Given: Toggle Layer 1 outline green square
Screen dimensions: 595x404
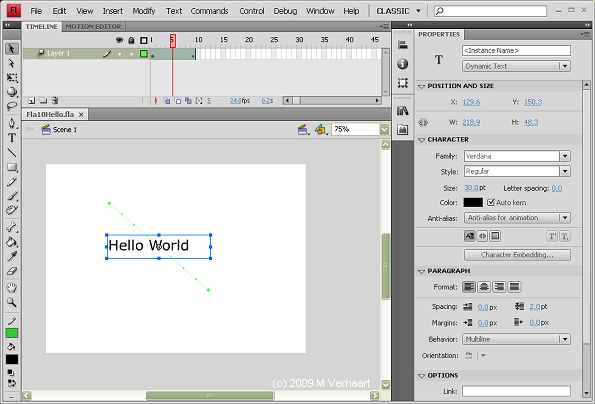Looking at the screenshot, I should pos(143,54).
